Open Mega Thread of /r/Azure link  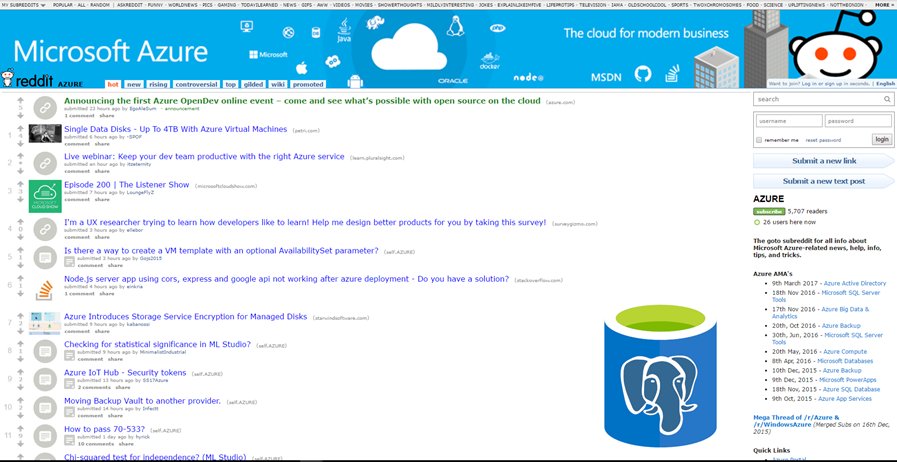796,421
